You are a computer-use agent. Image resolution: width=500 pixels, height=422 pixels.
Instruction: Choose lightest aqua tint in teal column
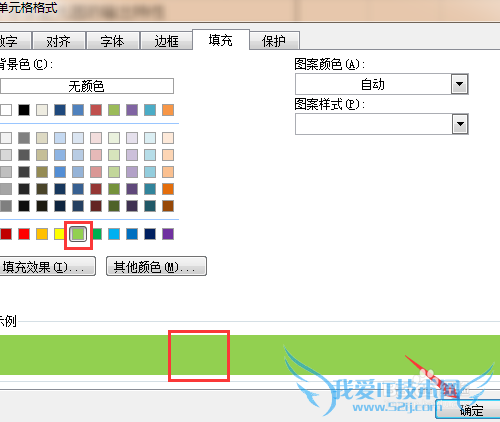pyautogui.click(x=150, y=138)
